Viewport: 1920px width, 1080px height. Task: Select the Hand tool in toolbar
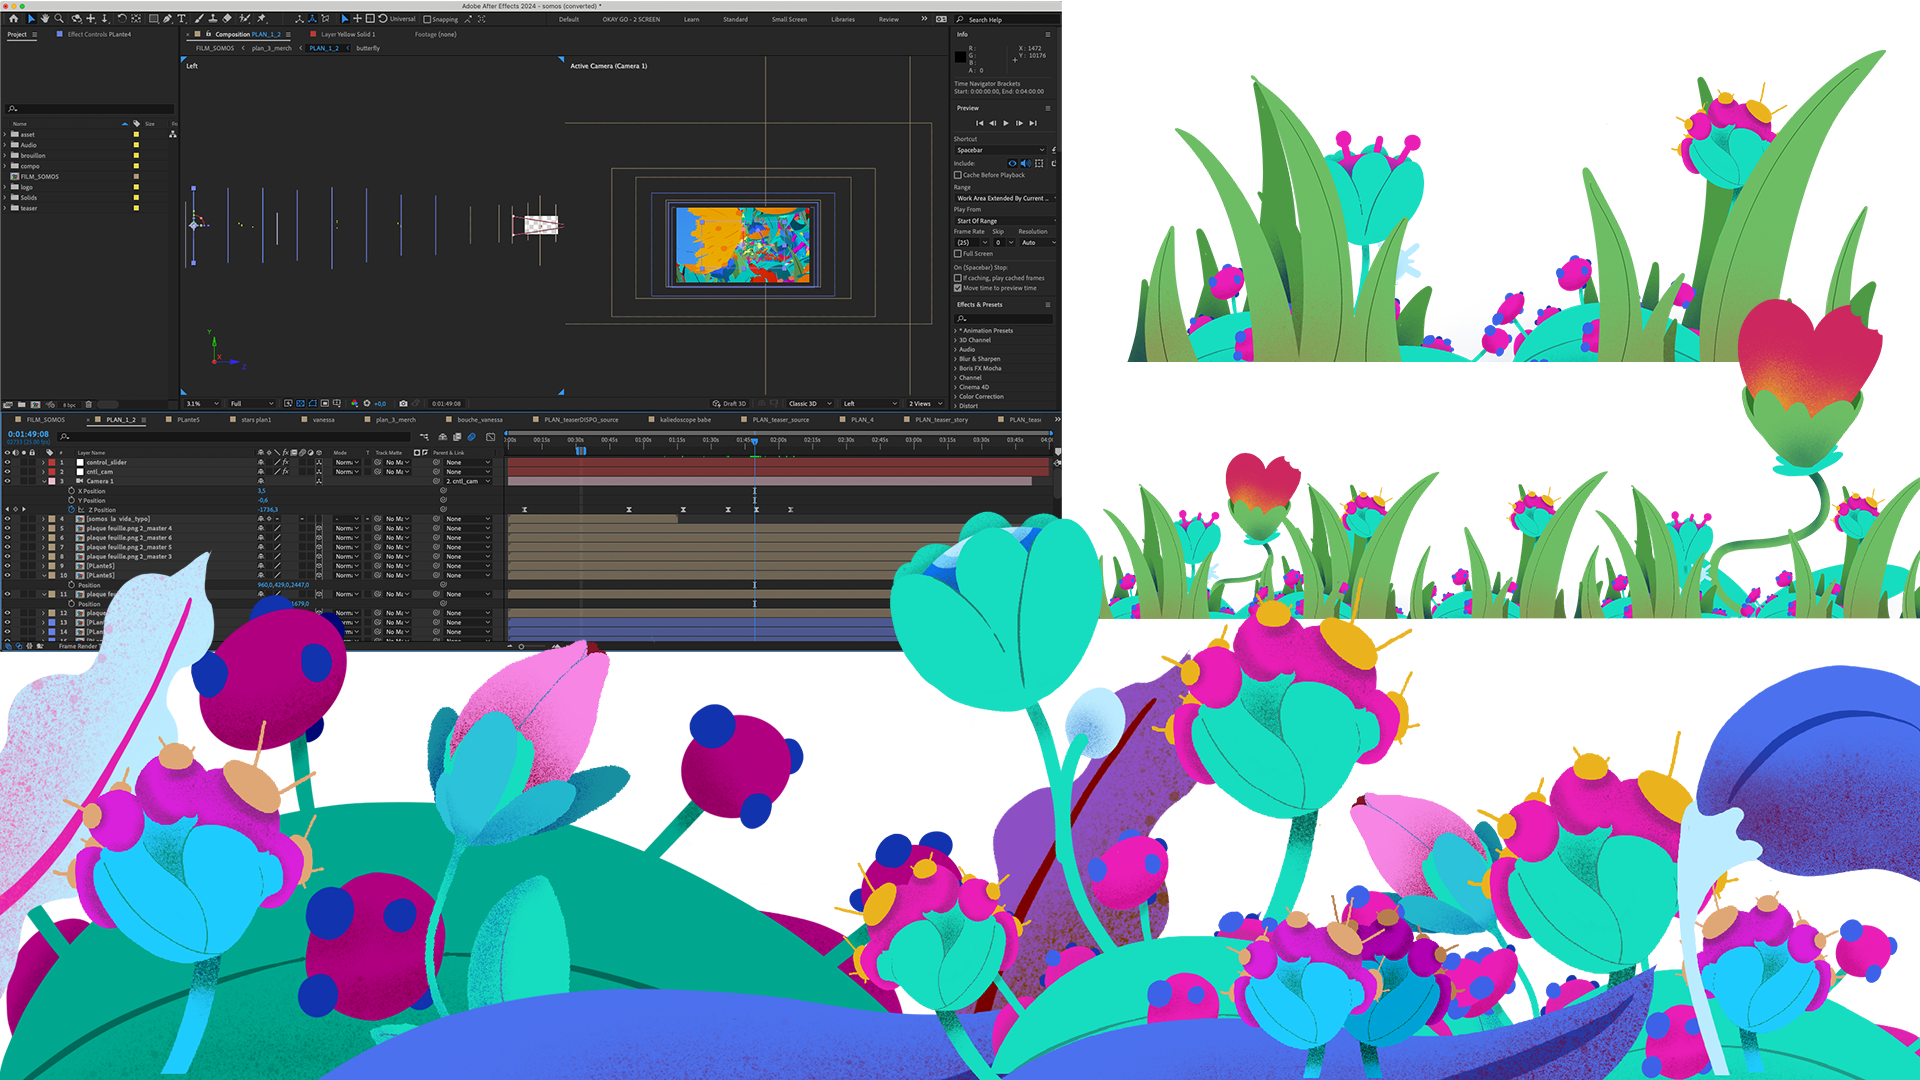[x=45, y=18]
